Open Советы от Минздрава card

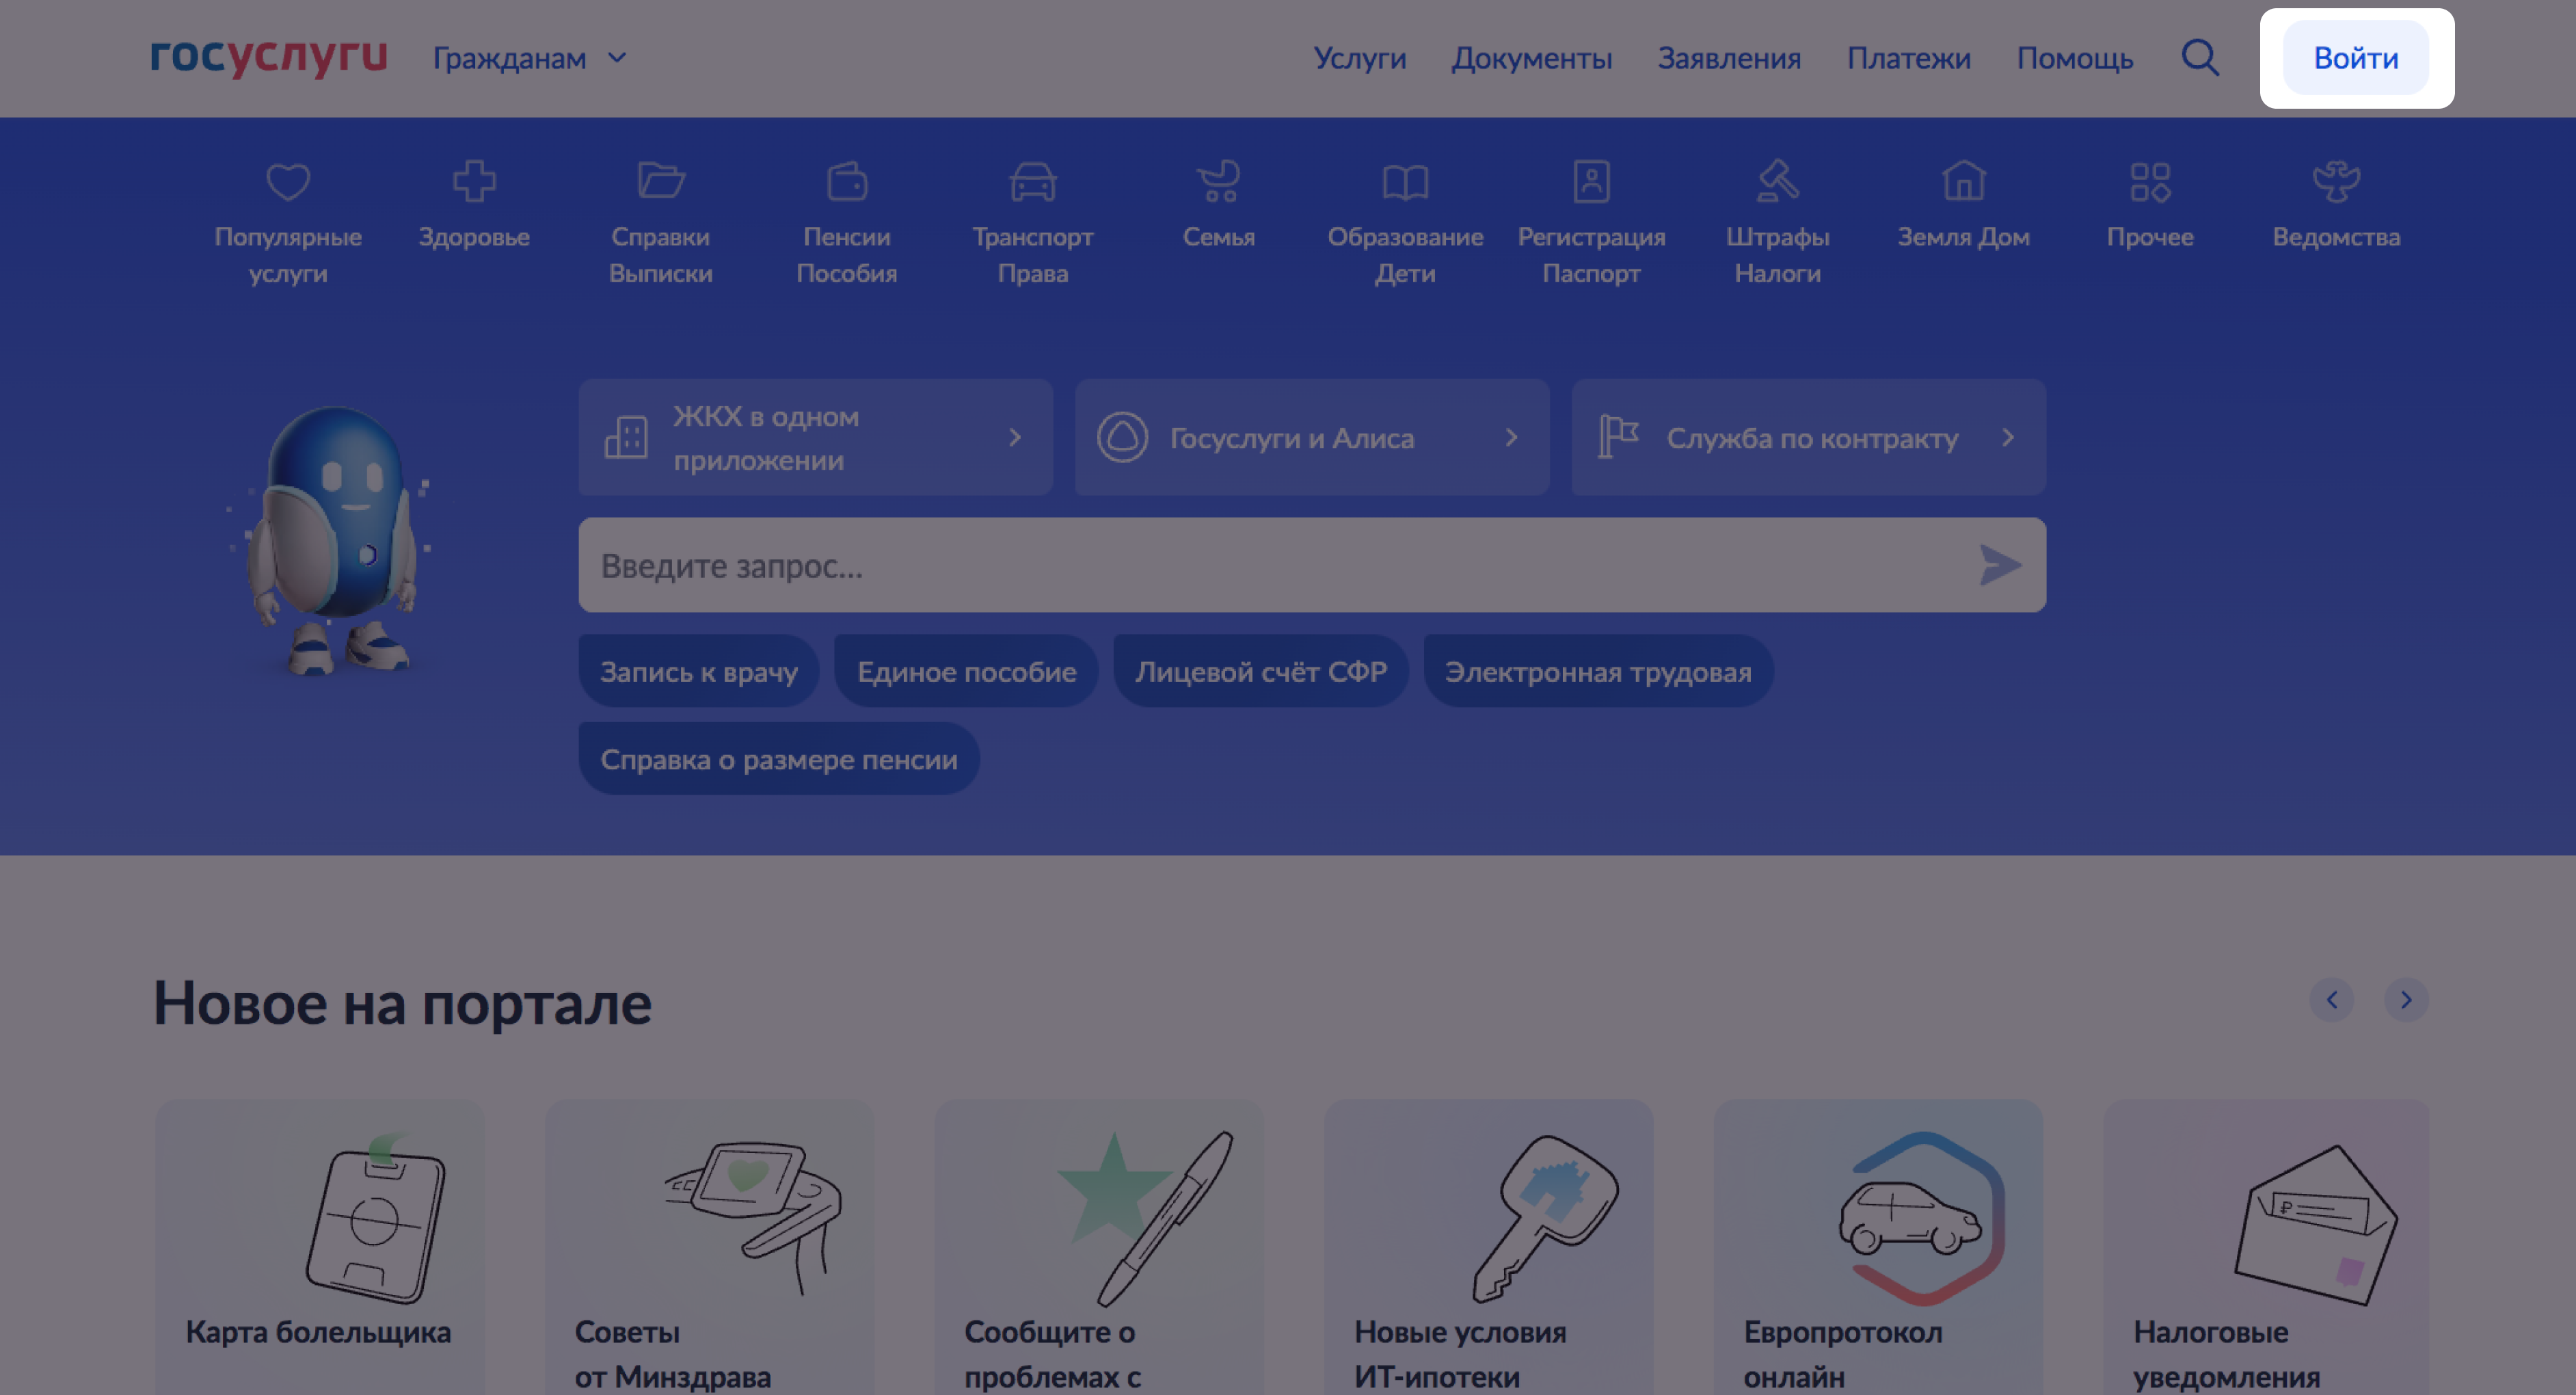tap(710, 1247)
